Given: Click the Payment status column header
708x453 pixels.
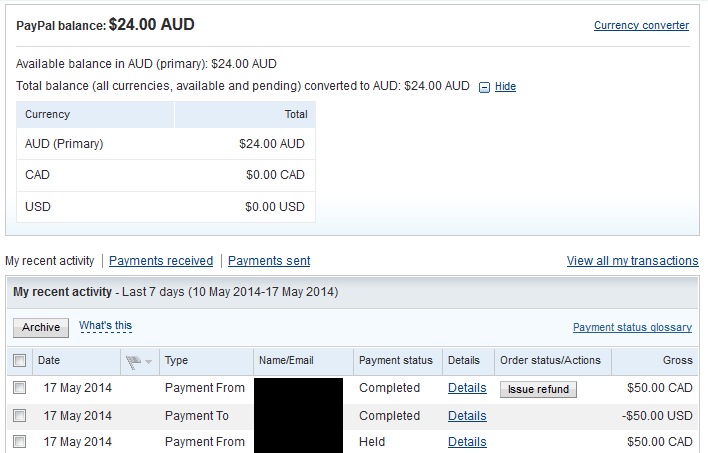Looking at the screenshot, I should coord(396,360).
